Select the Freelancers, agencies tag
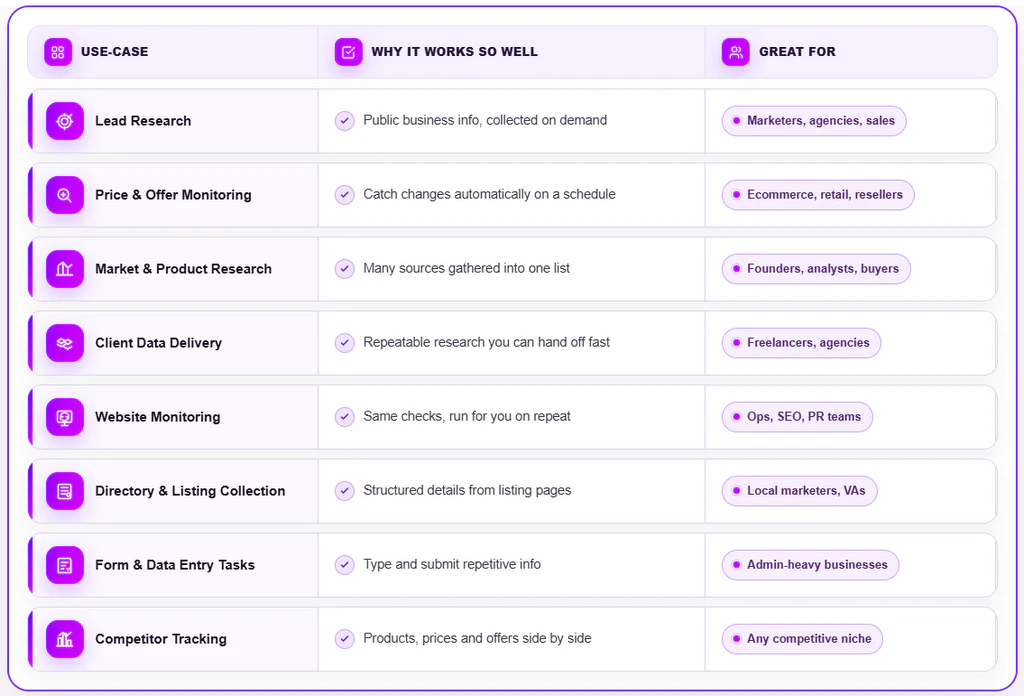Image resolution: width=1024 pixels, height=696 pixels. tap(801, 343)
